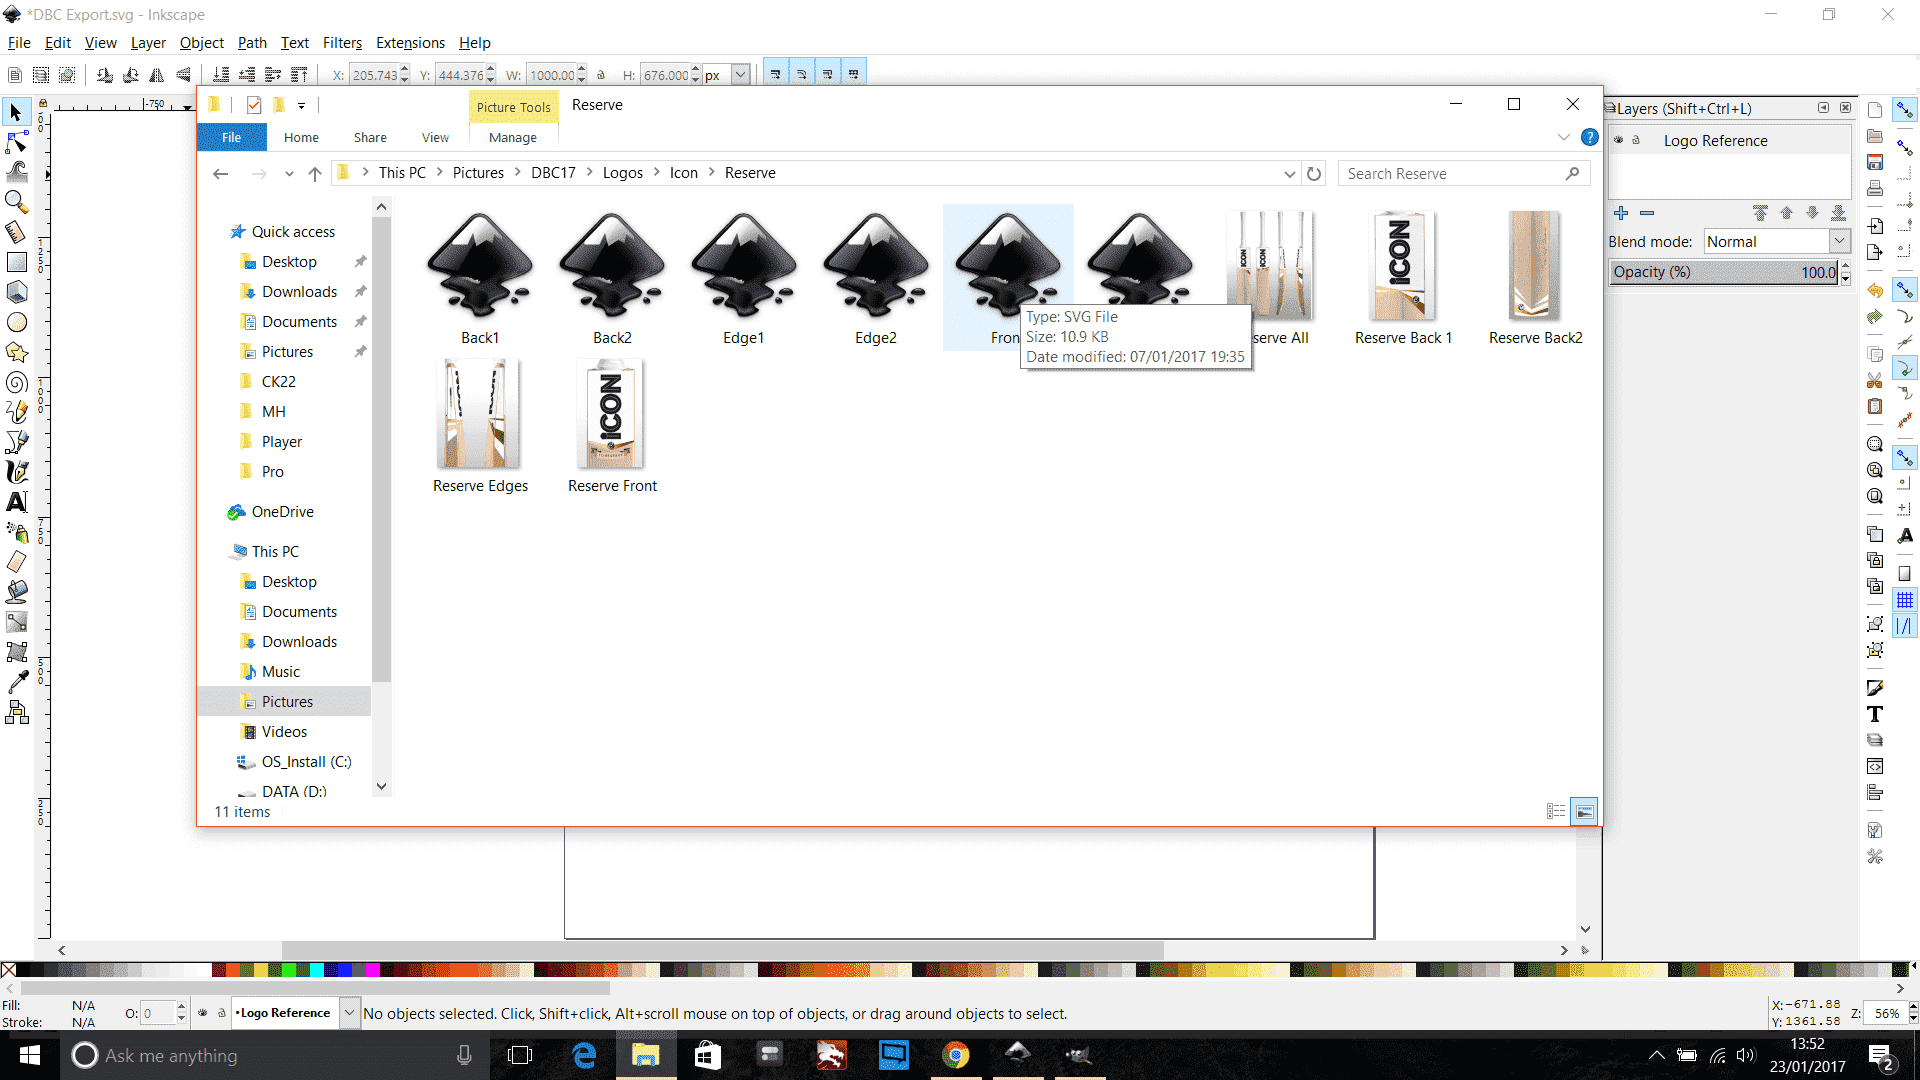Select the Bezier pen tool

[16, 442]
